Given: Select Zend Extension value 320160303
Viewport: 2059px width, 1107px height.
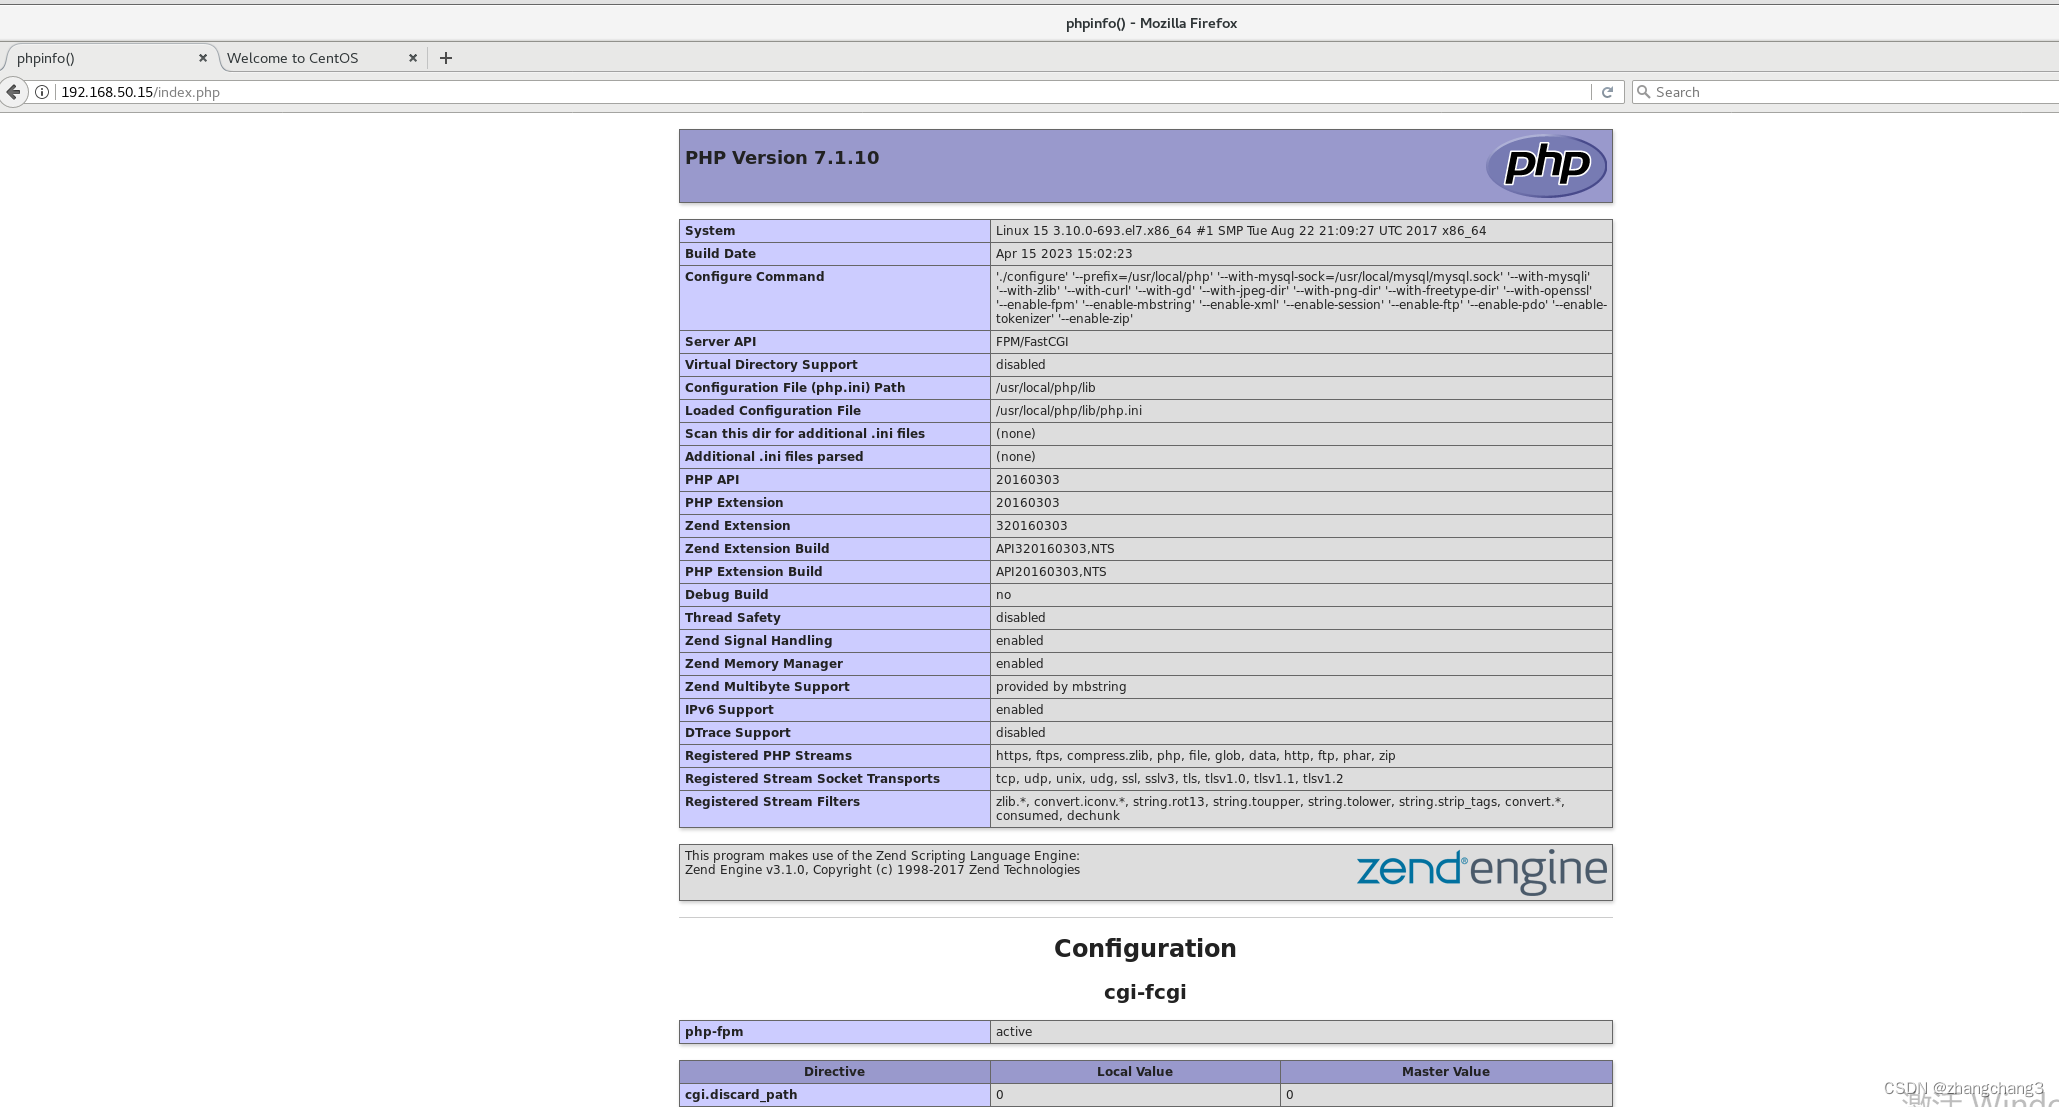Looking at the screenshot, I should 1031,526.
